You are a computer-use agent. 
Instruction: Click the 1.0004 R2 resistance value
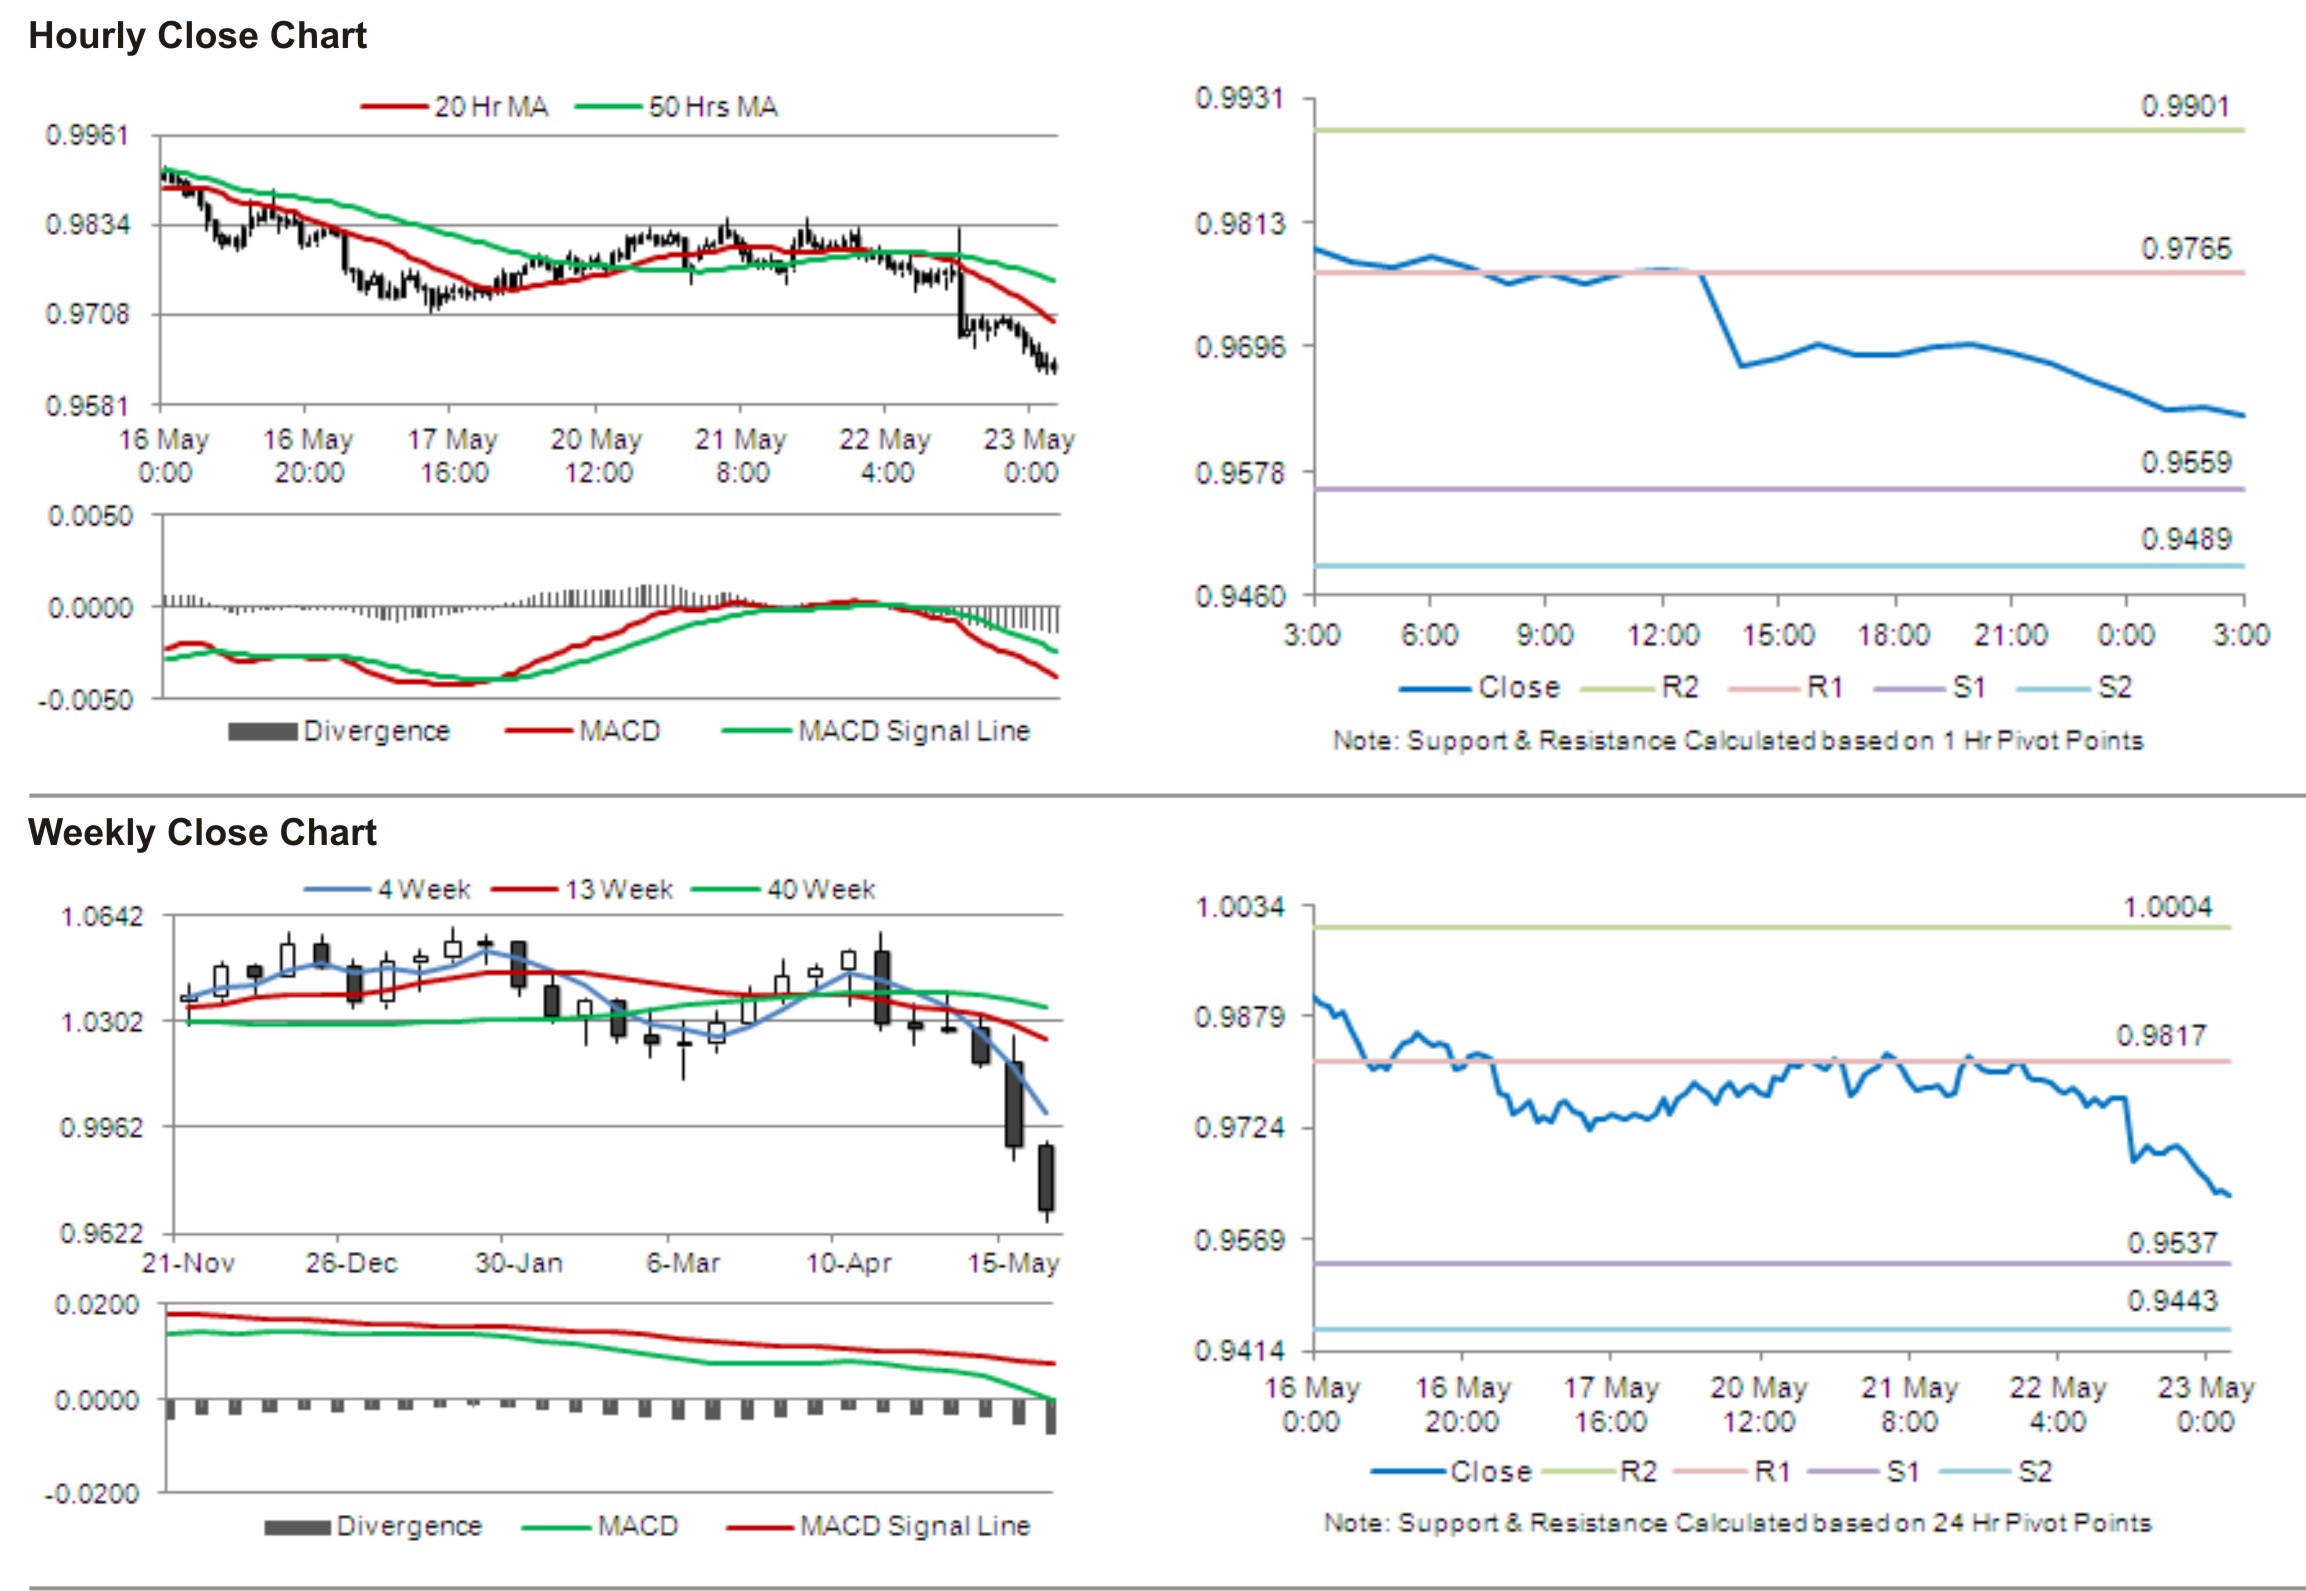click(x=2168, y=907)
